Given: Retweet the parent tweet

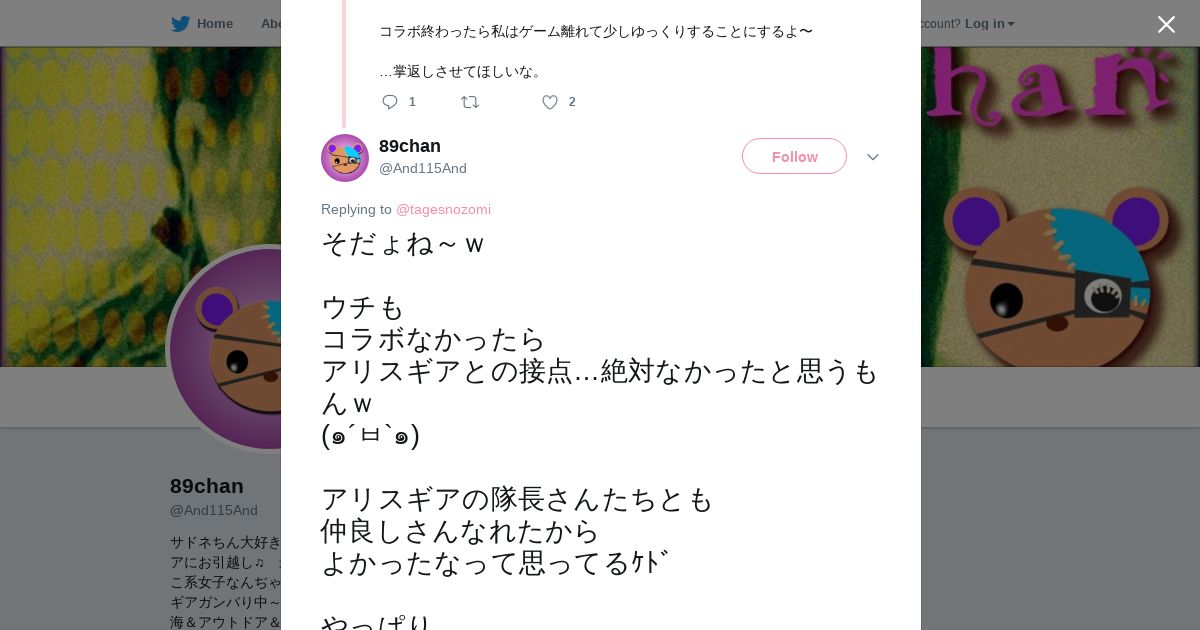Looking at the screenshot, I should pos(470,102).
